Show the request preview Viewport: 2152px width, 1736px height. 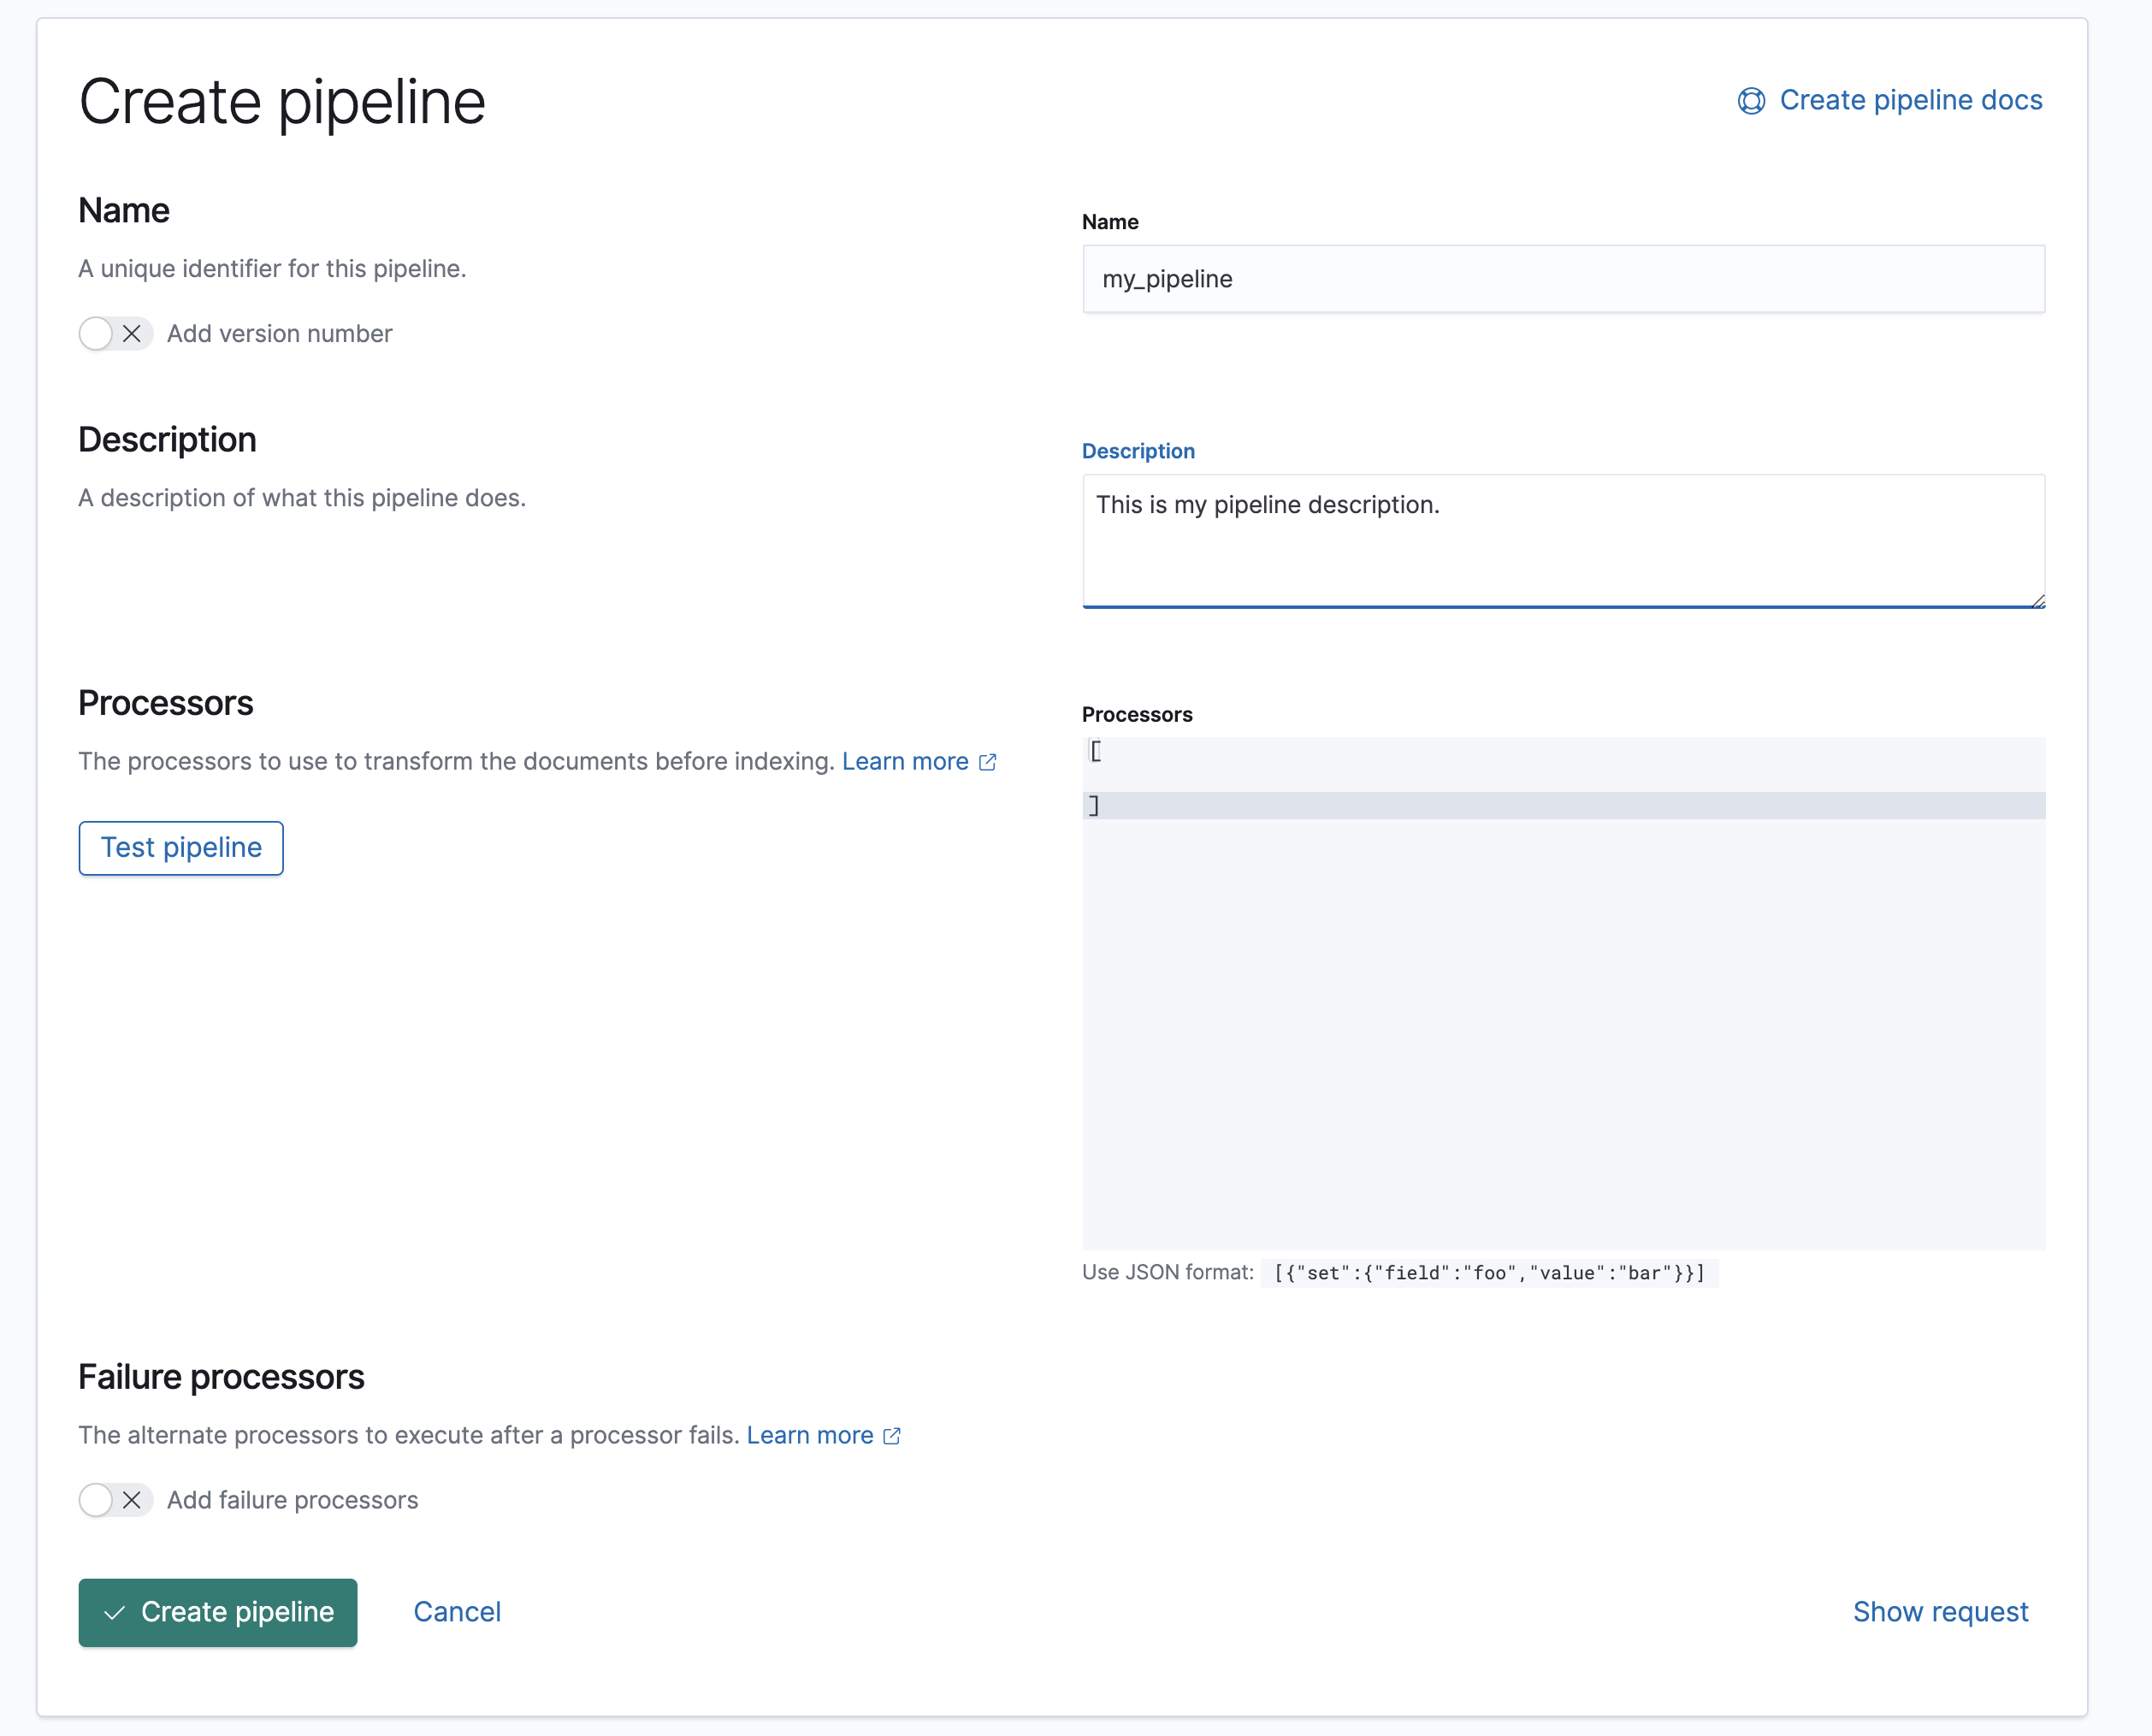point(1940,1612)
